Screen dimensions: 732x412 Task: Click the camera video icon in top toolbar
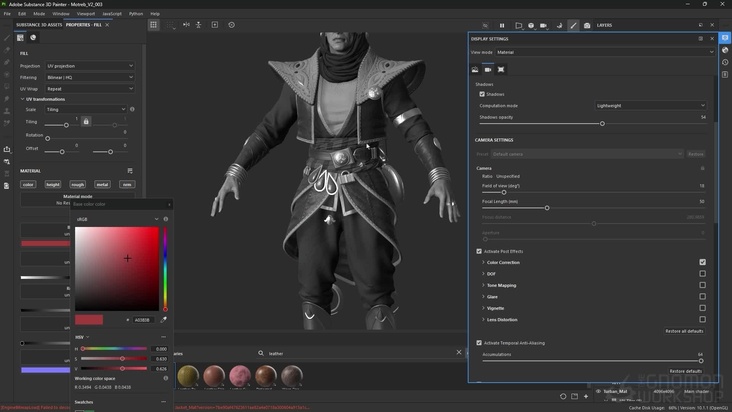(543, 25)
